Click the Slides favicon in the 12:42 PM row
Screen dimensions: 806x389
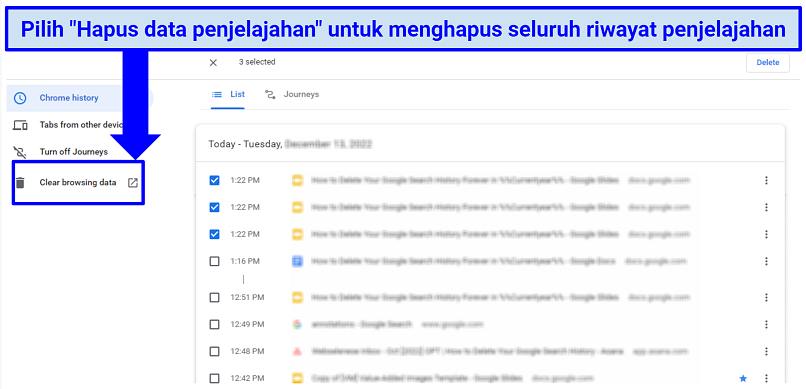[297, 378]
